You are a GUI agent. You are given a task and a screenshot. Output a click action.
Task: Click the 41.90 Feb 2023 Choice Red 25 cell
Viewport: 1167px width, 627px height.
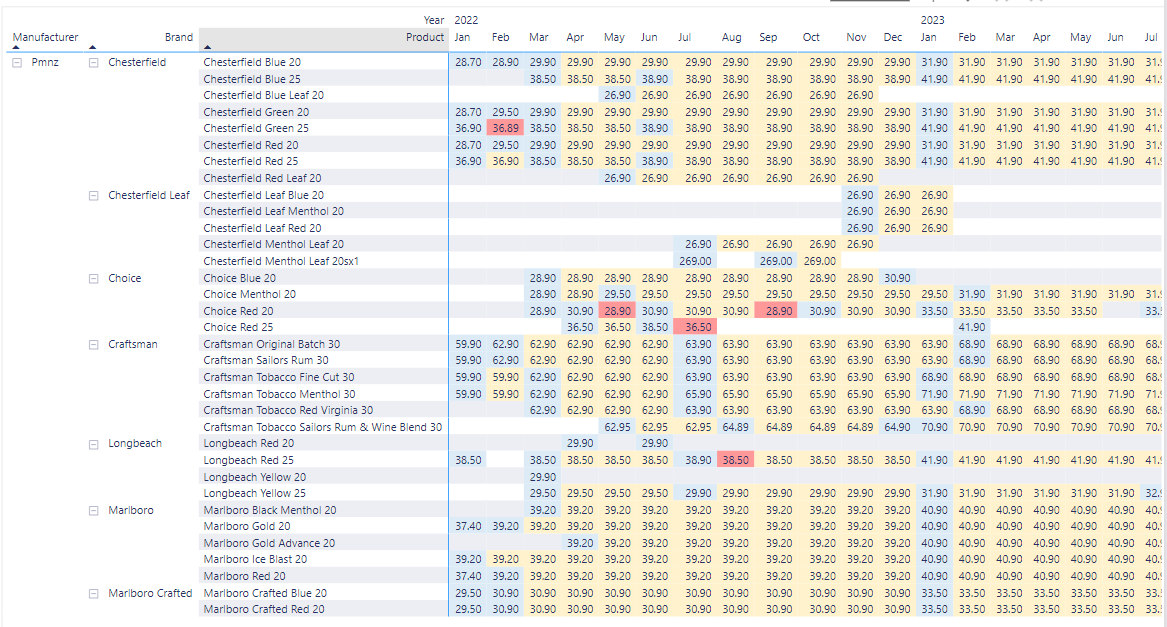coord(971,328)
